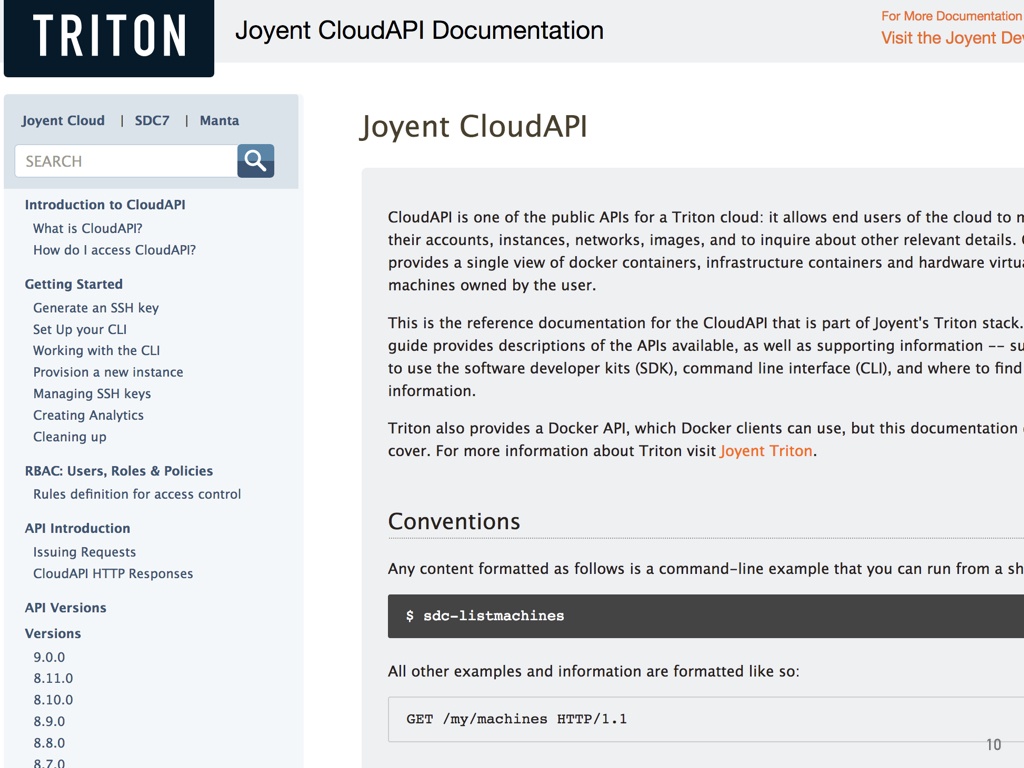Select version 8.11.0
The height and width of the screenshot is (768, 1024).
[x=54, y=678]
